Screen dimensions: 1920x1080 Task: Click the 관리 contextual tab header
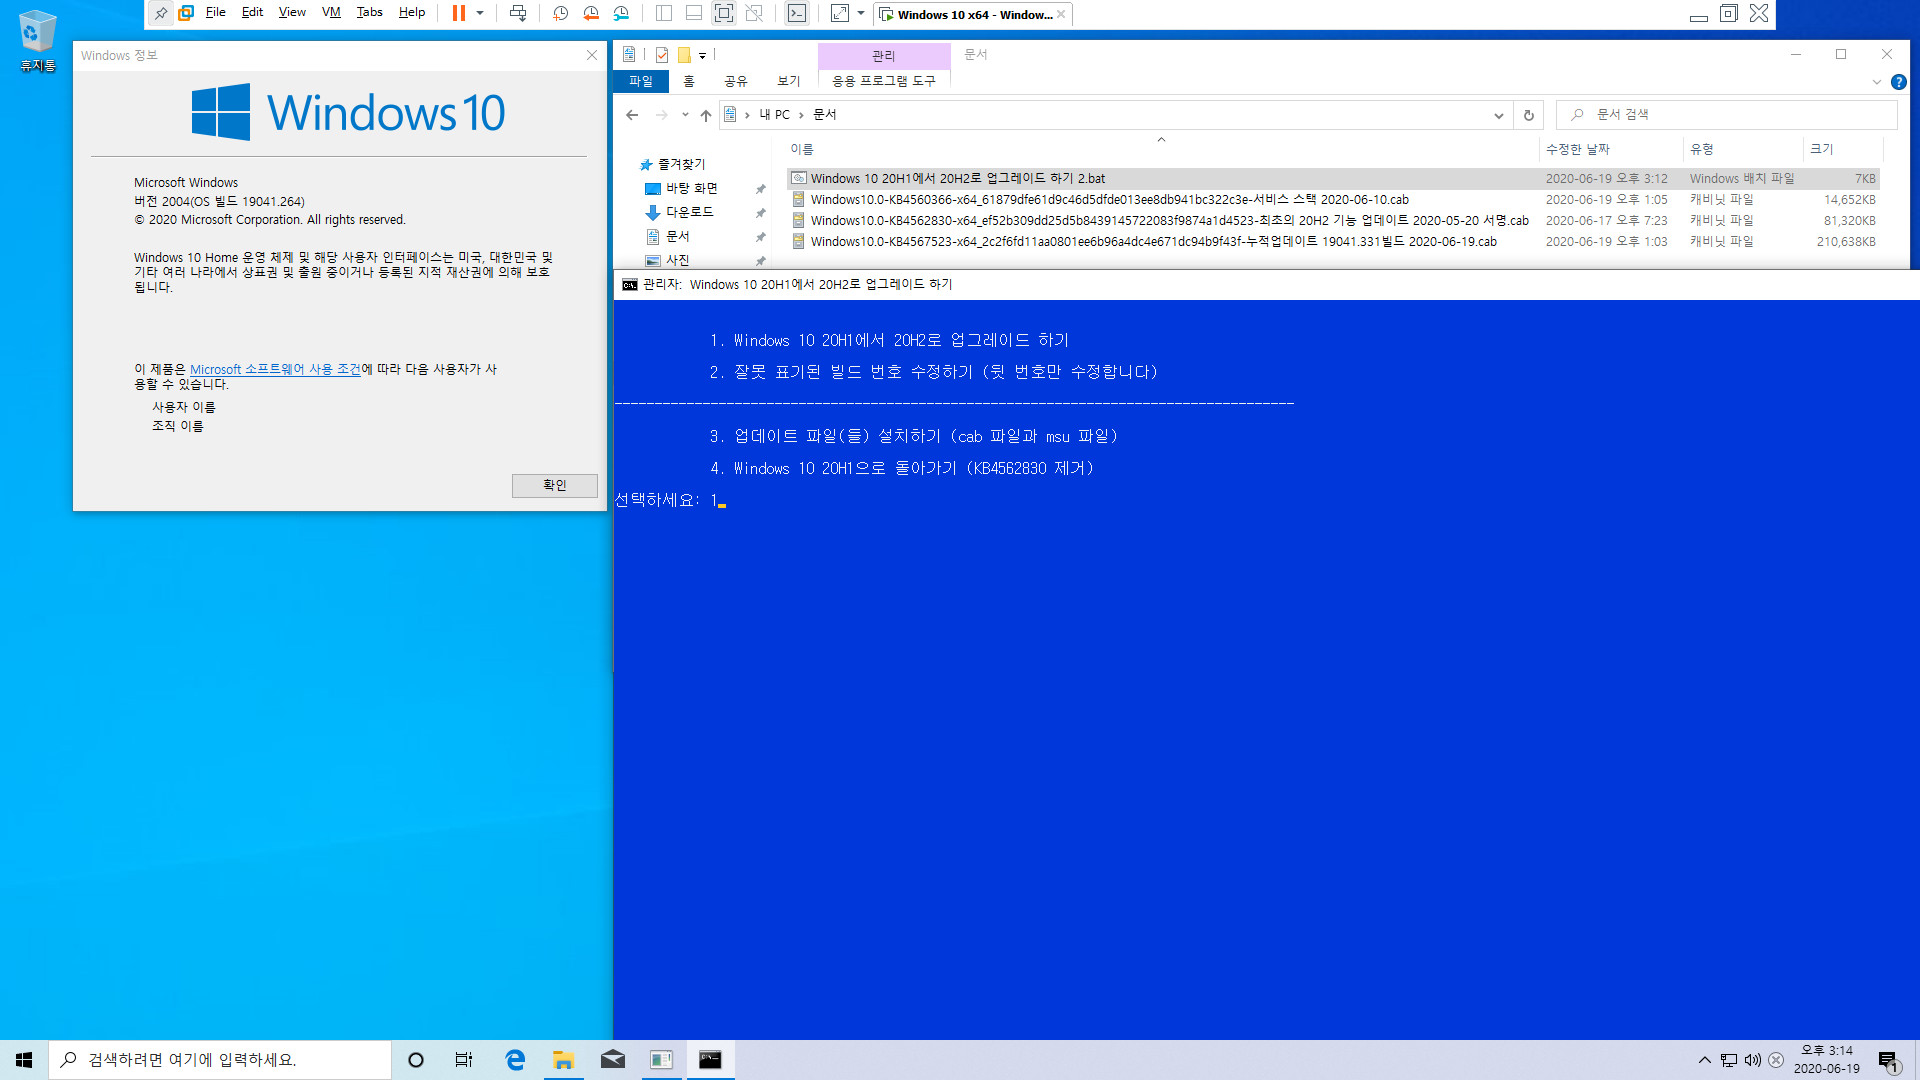(x=884, y=55)
